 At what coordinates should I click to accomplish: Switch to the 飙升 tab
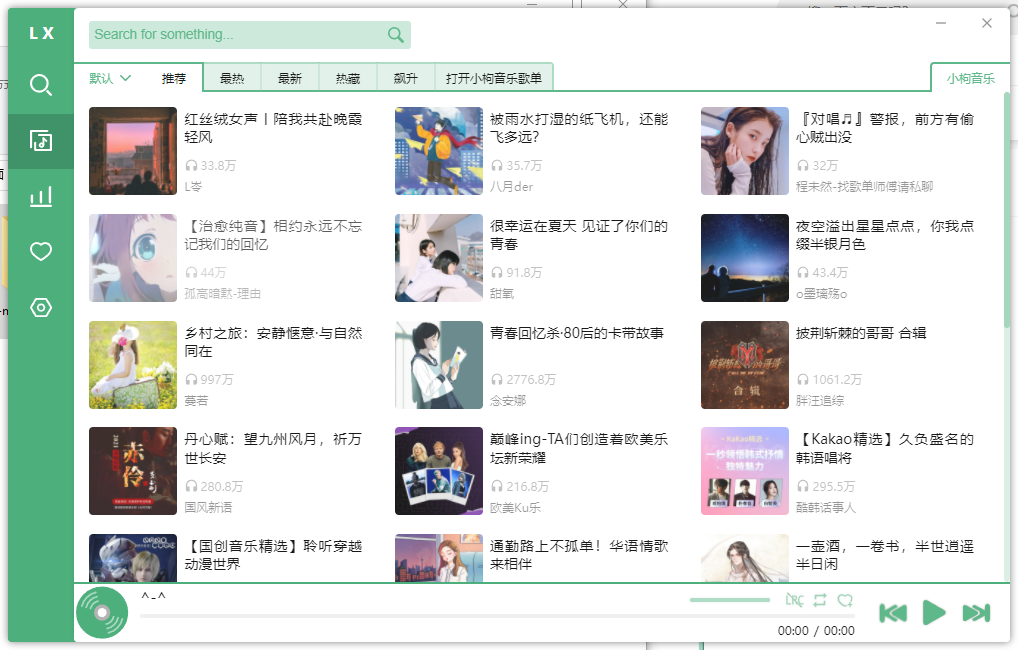pyautogui.click(x=405, y=78)
